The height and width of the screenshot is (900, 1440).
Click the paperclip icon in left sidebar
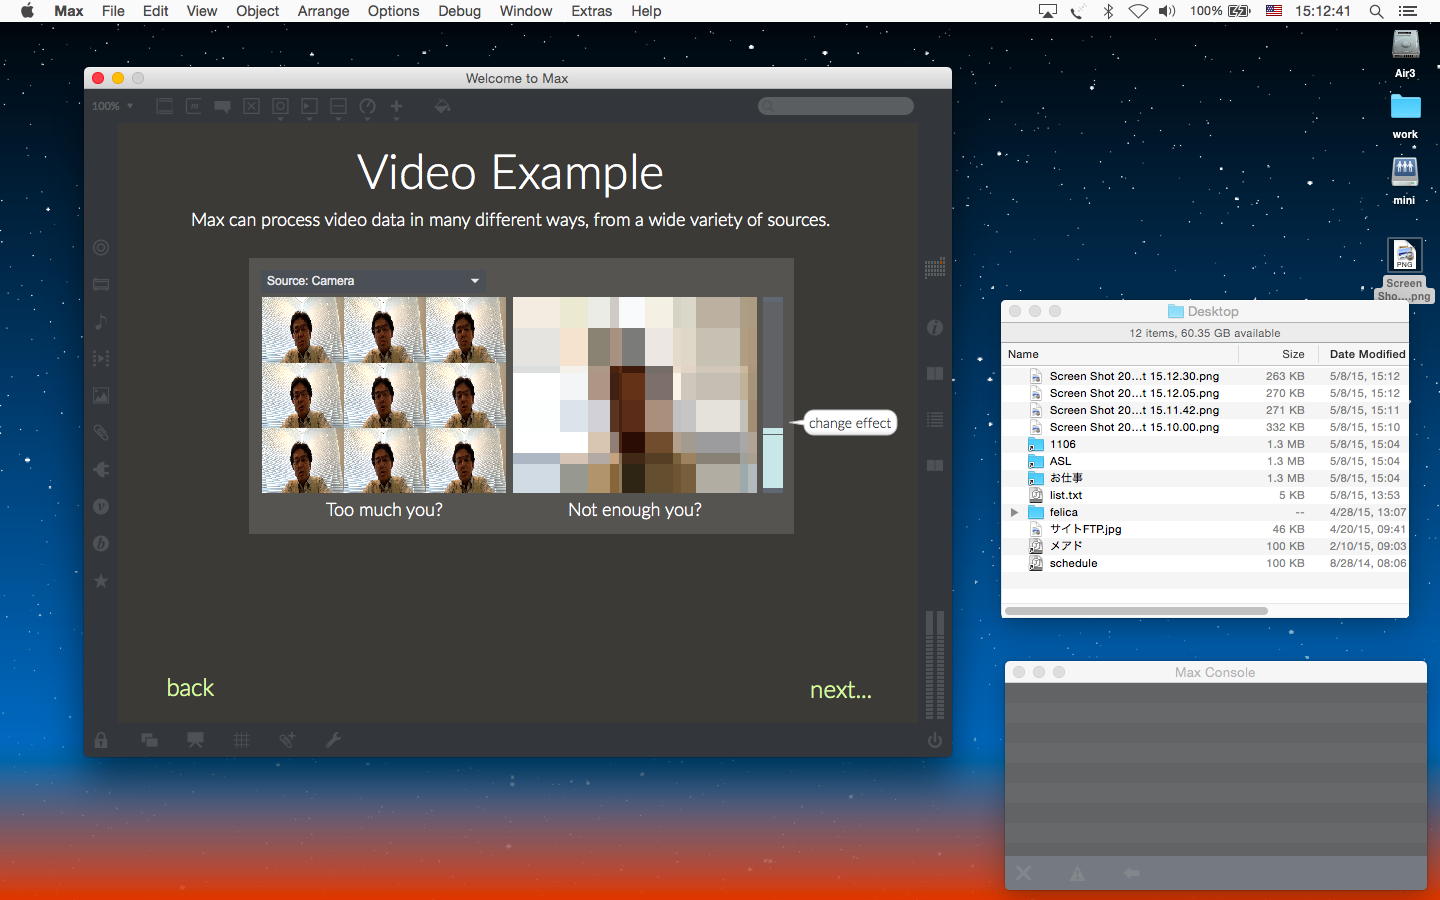101,433
